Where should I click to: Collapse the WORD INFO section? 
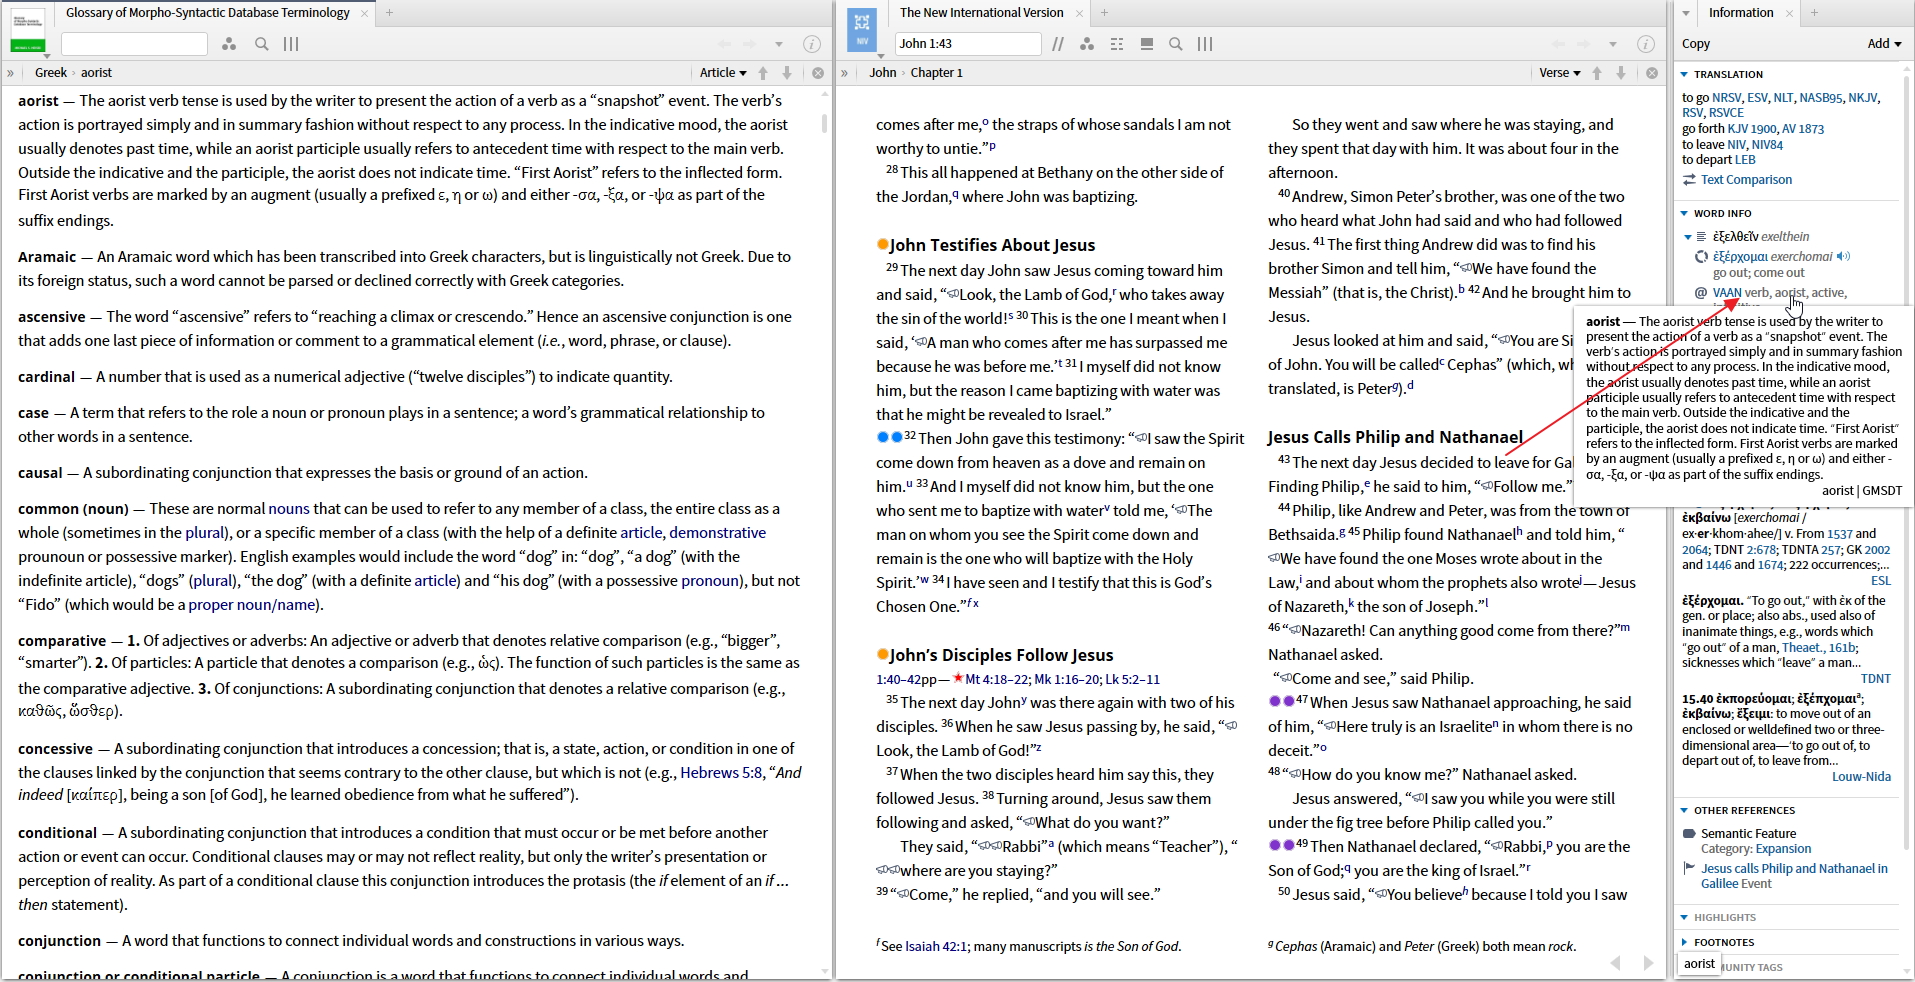1684,214
